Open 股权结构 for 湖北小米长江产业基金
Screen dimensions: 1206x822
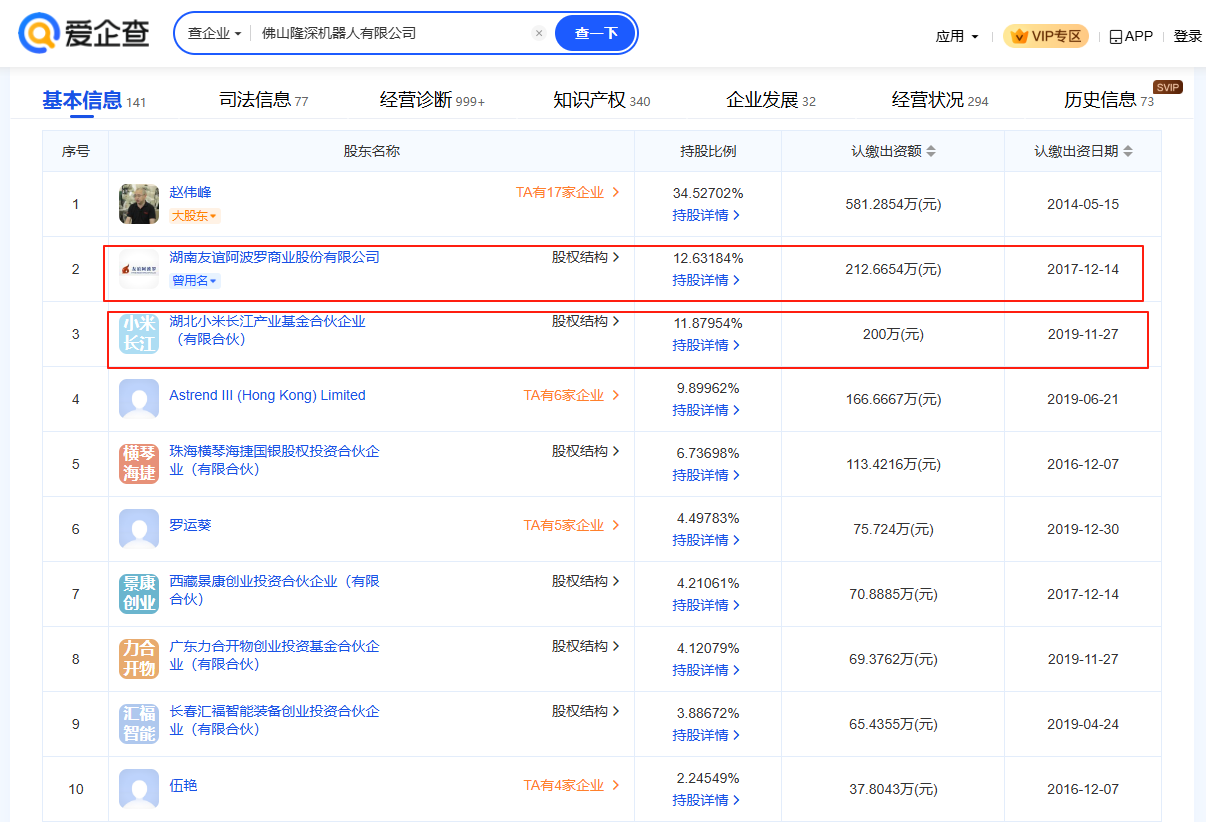[586, 321]
